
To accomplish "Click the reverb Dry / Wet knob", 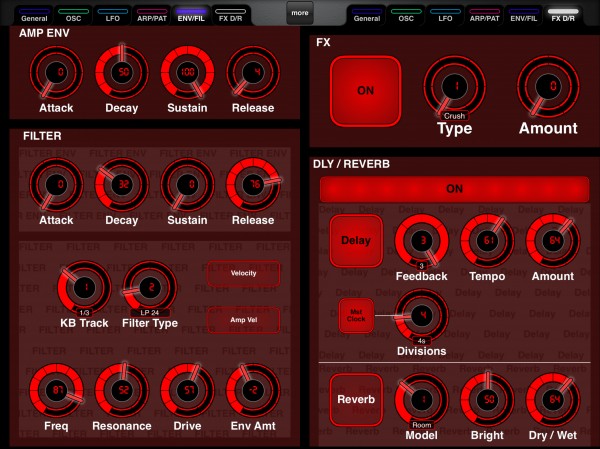I will 553,400.
